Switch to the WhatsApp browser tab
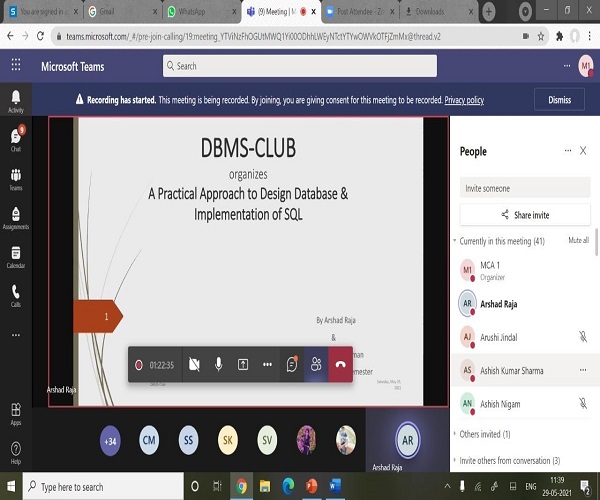Image resolution: width=600 pixels, height=500 pixels. coord(202,12)
